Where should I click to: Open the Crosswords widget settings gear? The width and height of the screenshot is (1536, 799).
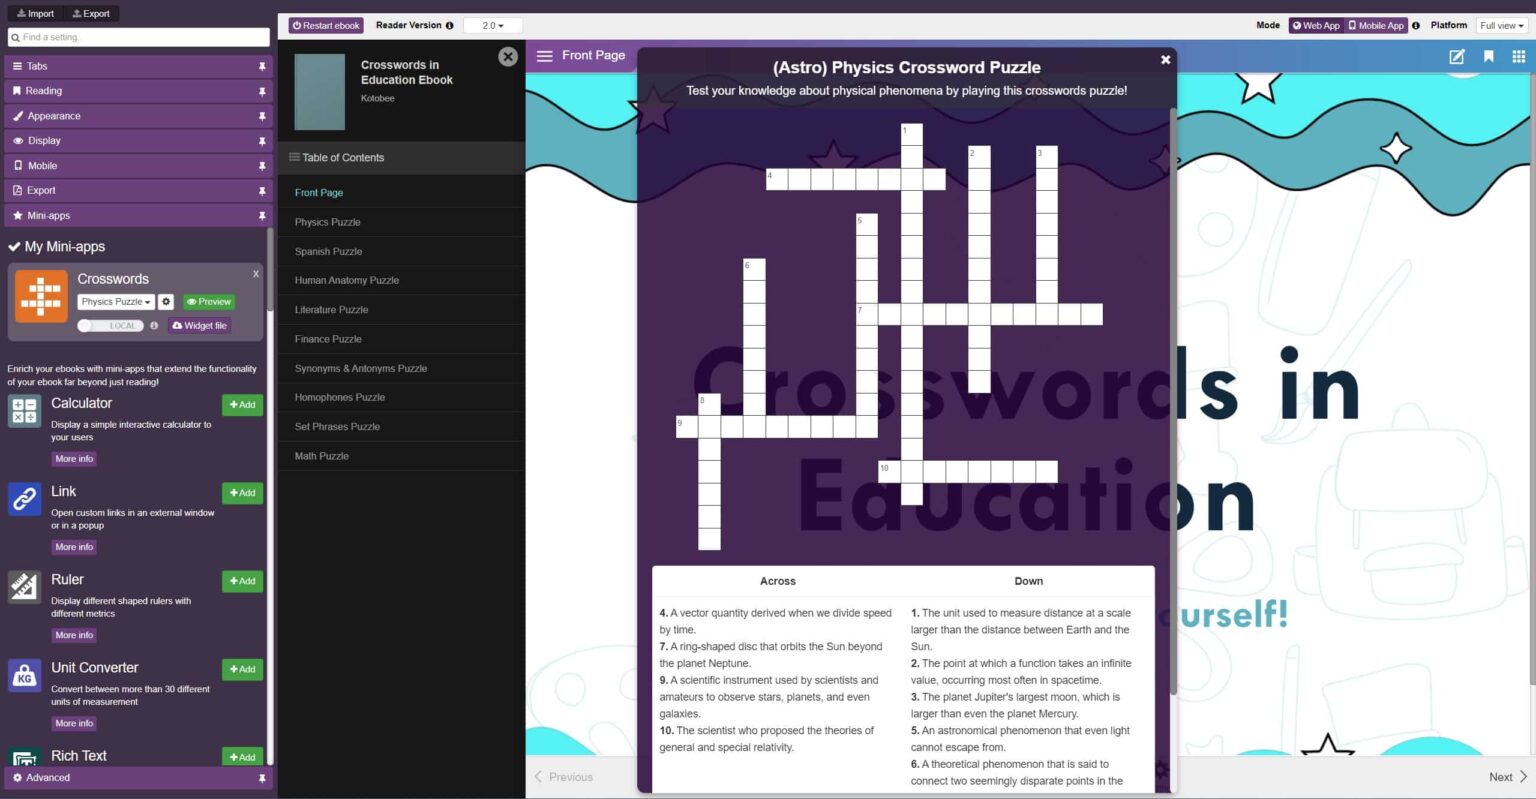point(166,301)
